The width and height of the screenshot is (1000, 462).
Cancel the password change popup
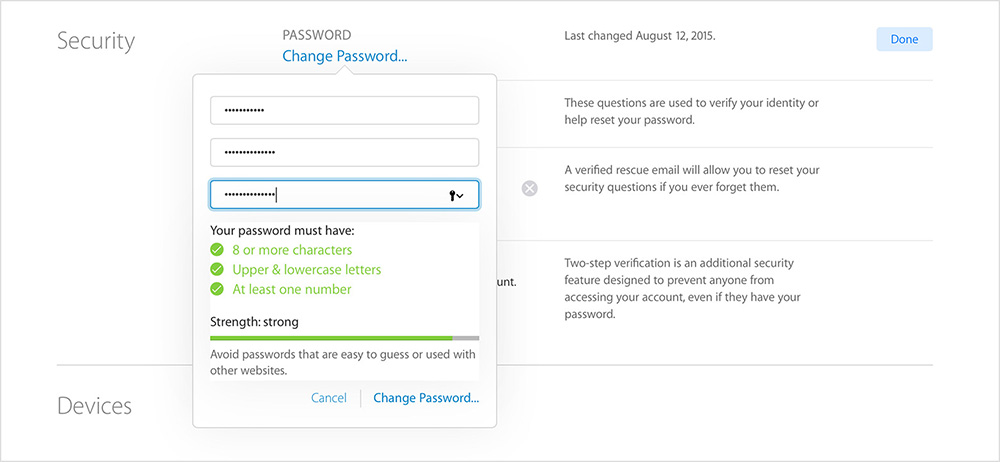[x=329, y=398]
